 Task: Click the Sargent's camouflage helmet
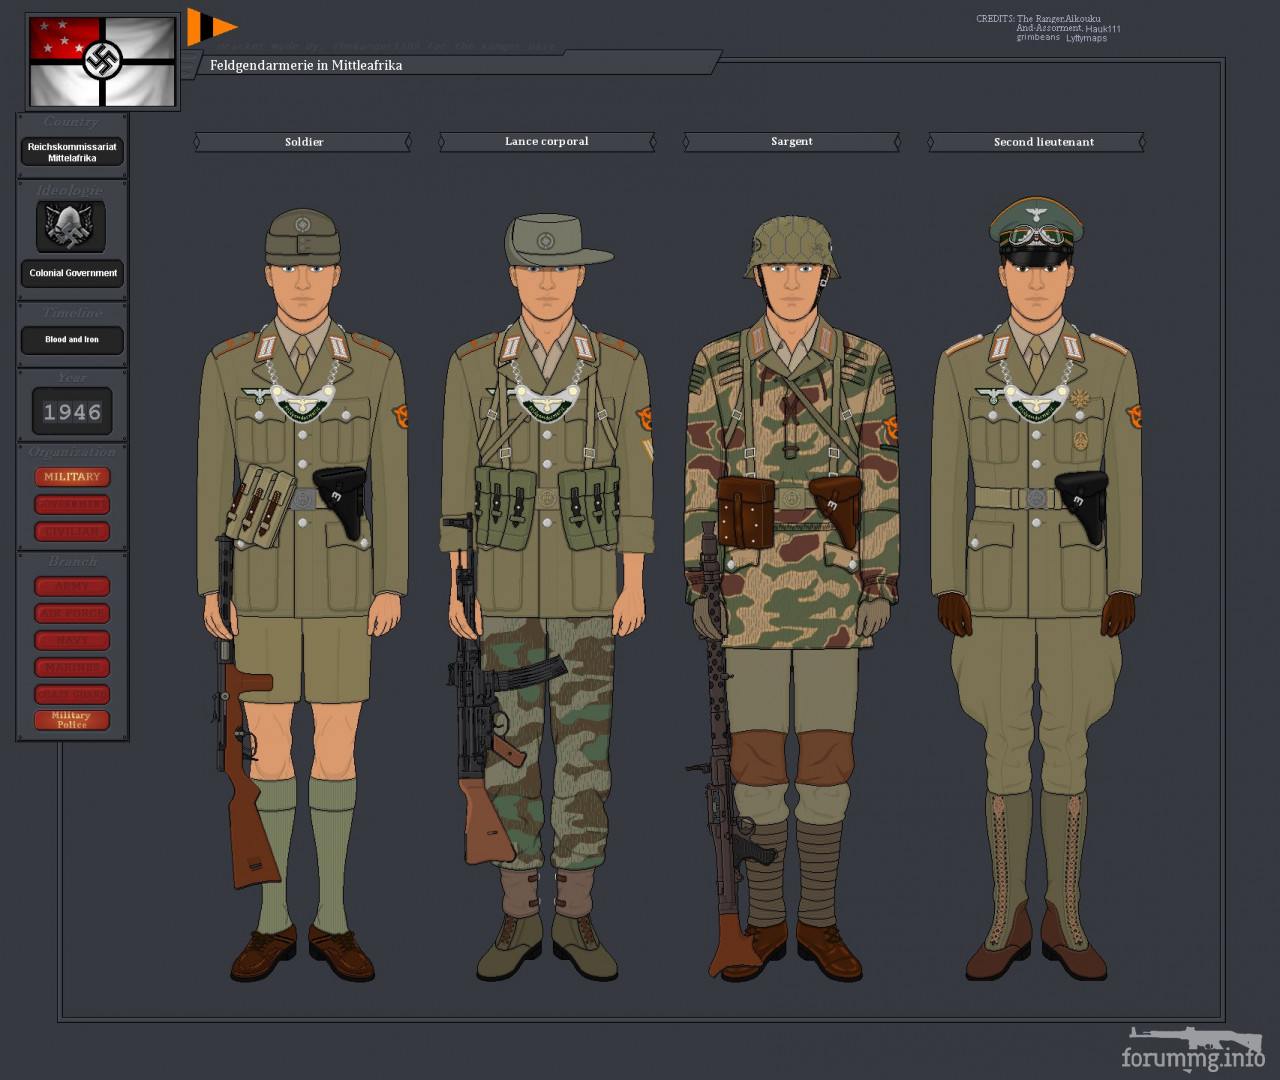pyautogui.click(x=792, y=246)
